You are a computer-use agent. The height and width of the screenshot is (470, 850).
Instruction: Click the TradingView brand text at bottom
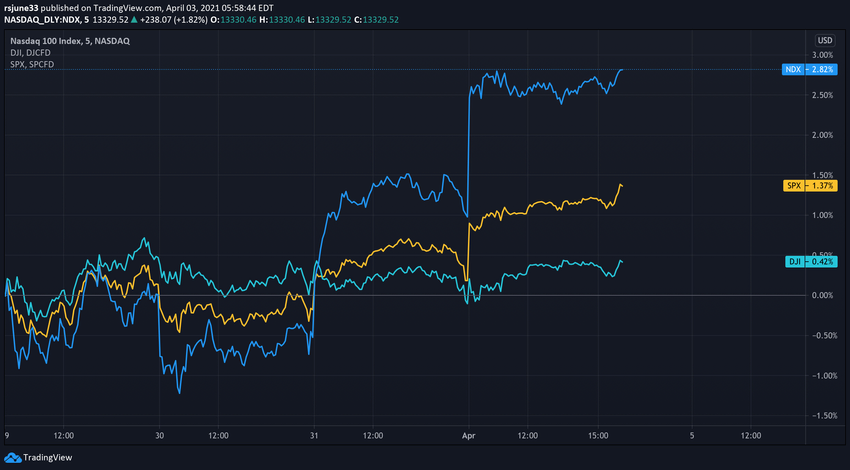pyautogui.click(x=48, y=458)
